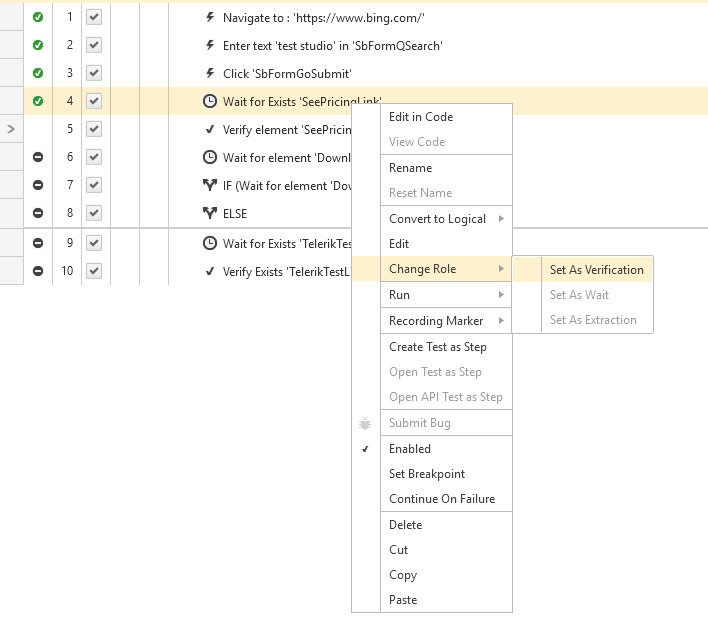Screen dimensions: 708x640
Task: Click the clock wait icon on step 6
Action: pos(209,157)
